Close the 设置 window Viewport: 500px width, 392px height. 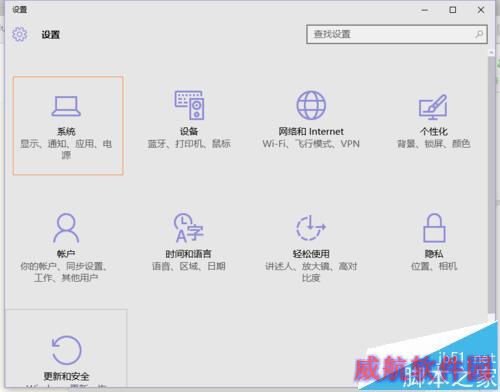481,10
